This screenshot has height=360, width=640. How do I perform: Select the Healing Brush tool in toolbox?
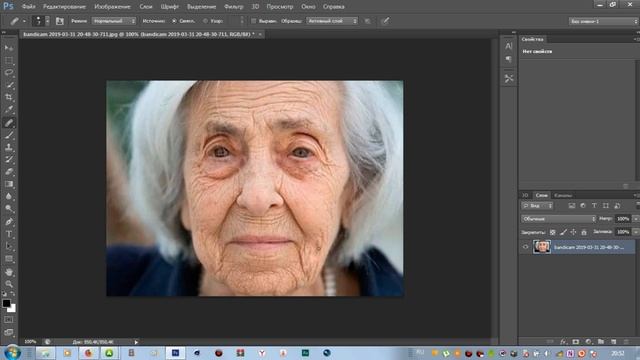click(x=9, y=122)
